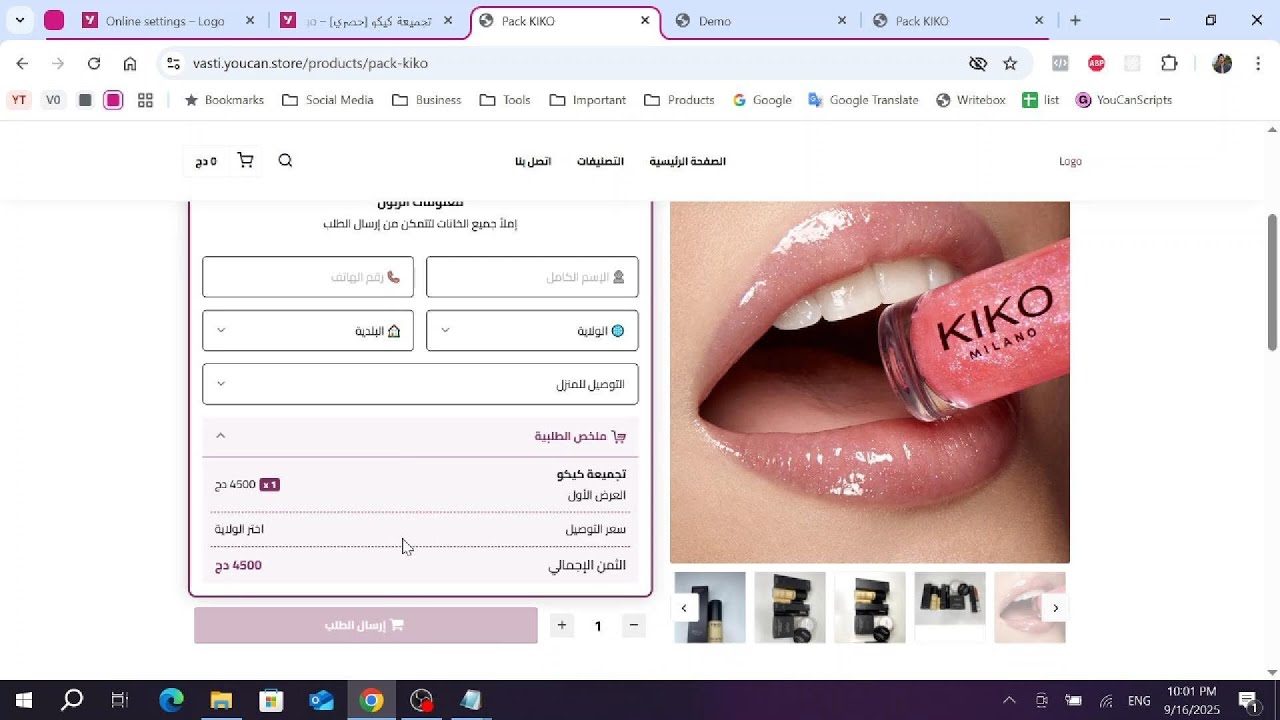Click the الإسم الكامل full name field

(532, 277)
